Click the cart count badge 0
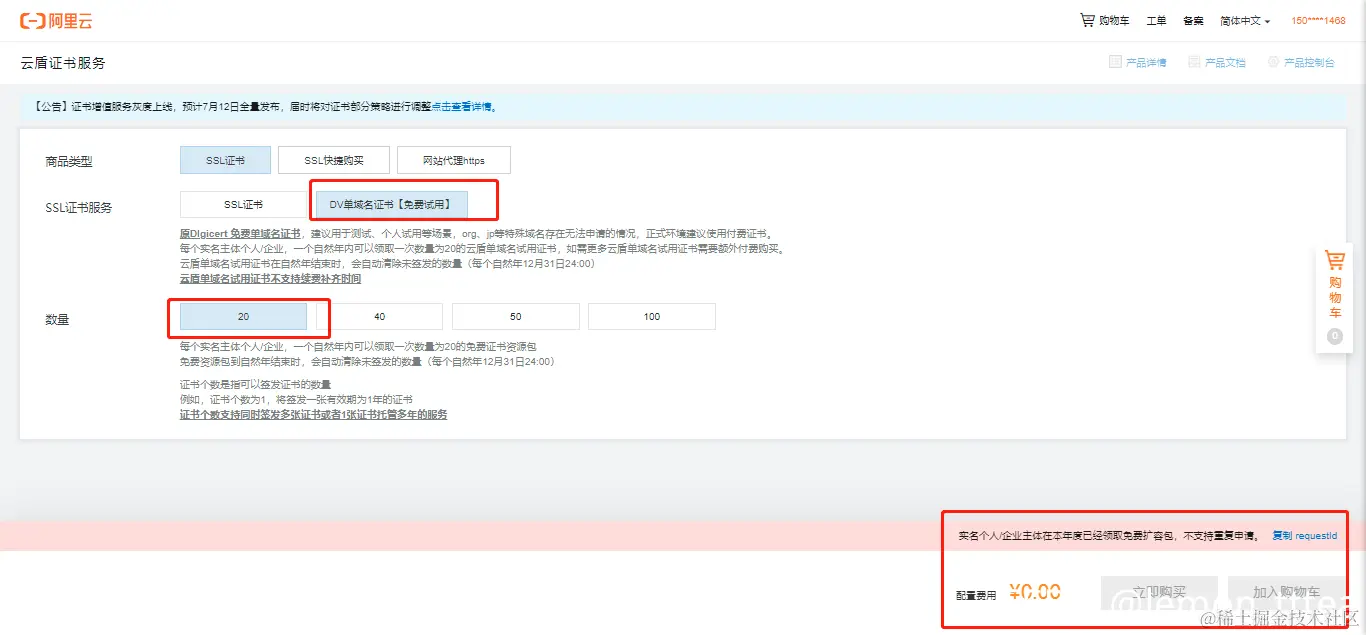 (x=1335, y=337)
